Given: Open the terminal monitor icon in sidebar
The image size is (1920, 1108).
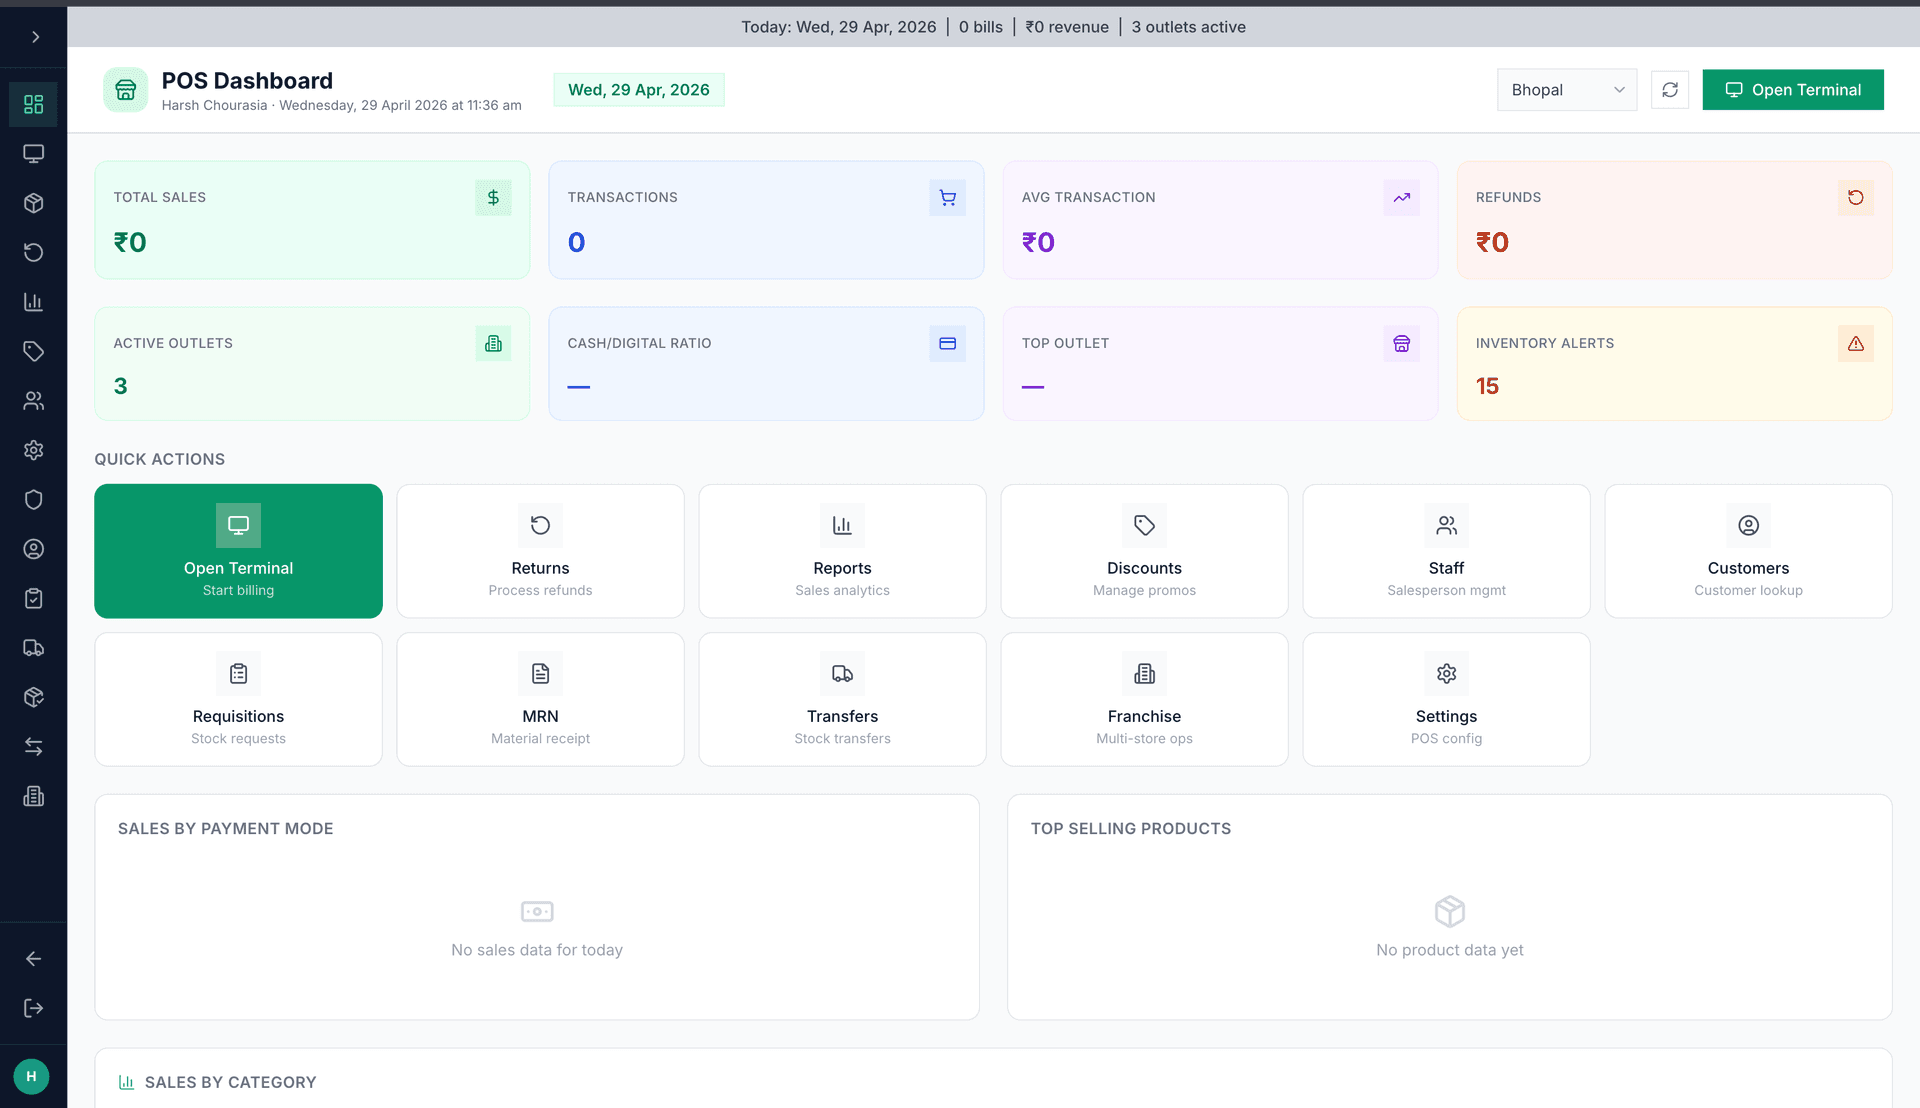Looking at the screenshot, I should [x=34, y=154].
